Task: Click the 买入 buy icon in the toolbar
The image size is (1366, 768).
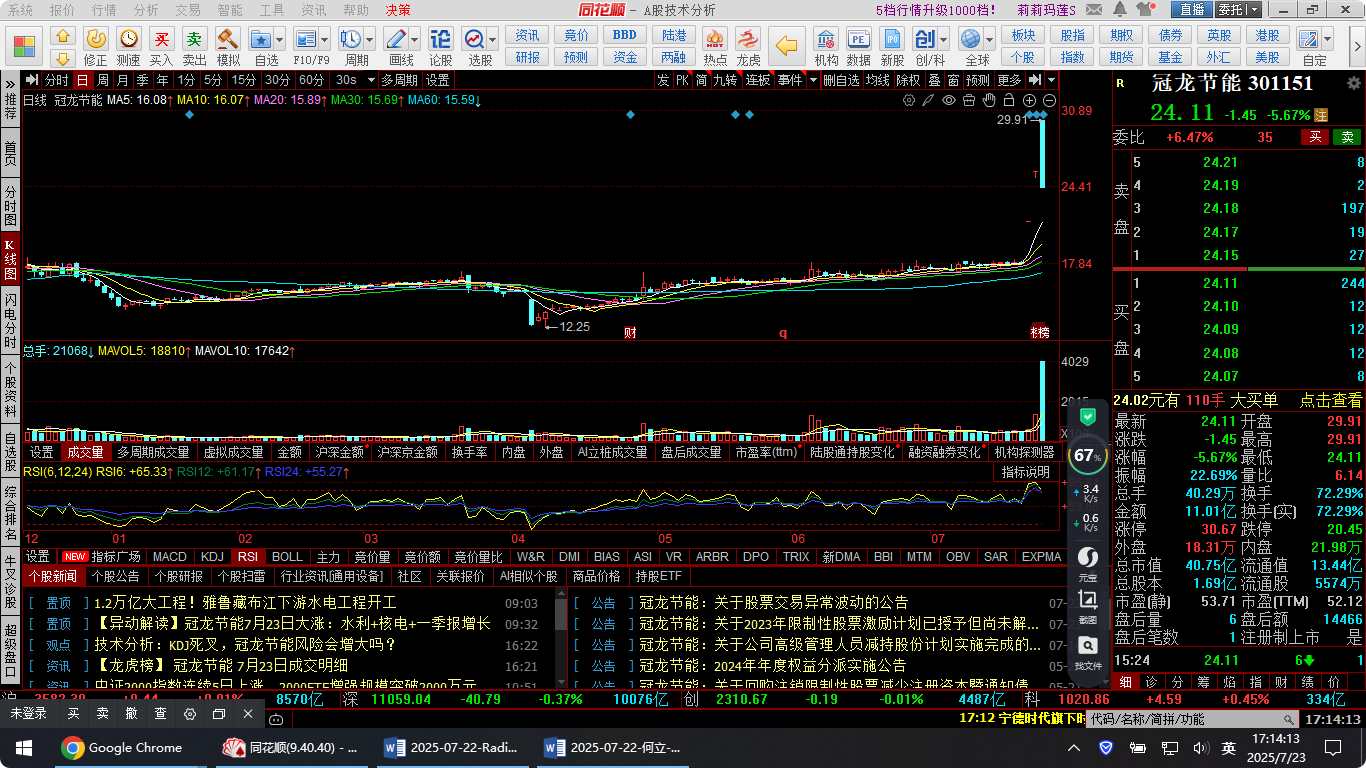Action: pos(161,39)
